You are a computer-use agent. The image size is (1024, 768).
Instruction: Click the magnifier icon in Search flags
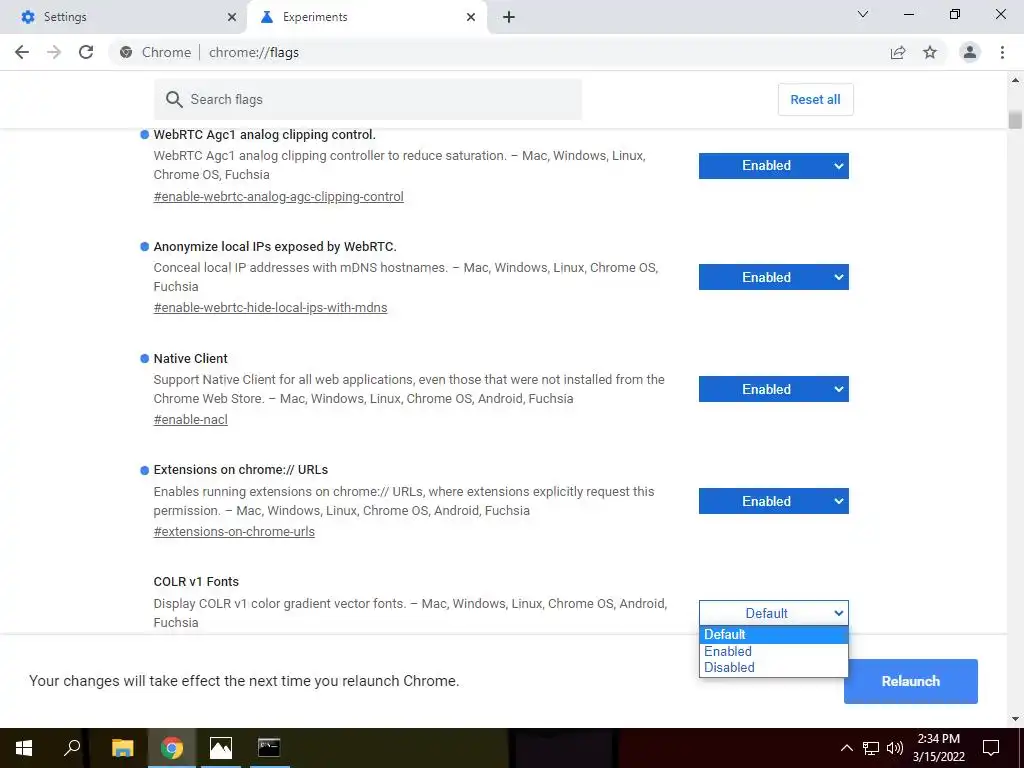(174, 99)
